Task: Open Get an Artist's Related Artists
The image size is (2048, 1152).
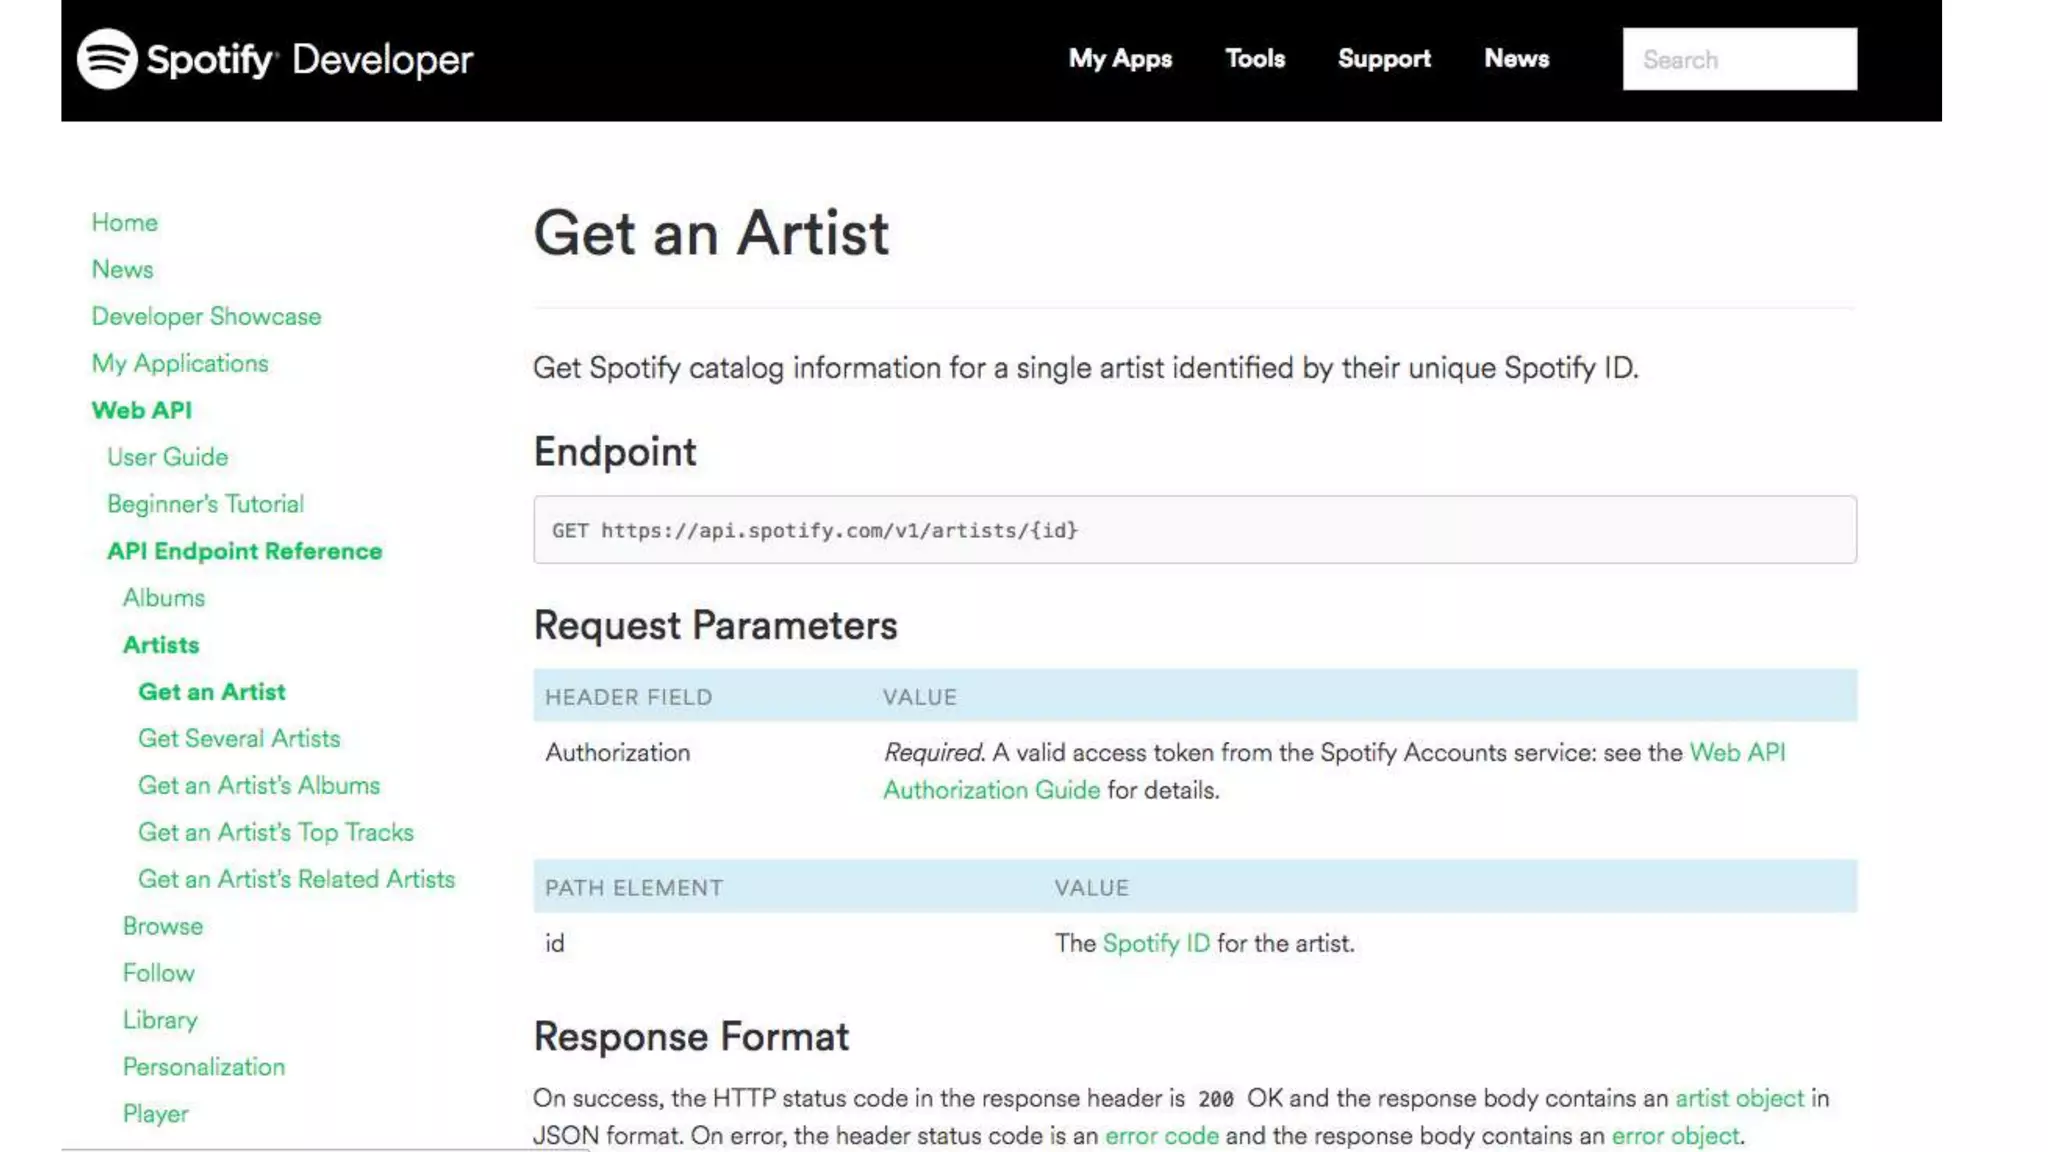Action: click(x=296, y=879)
